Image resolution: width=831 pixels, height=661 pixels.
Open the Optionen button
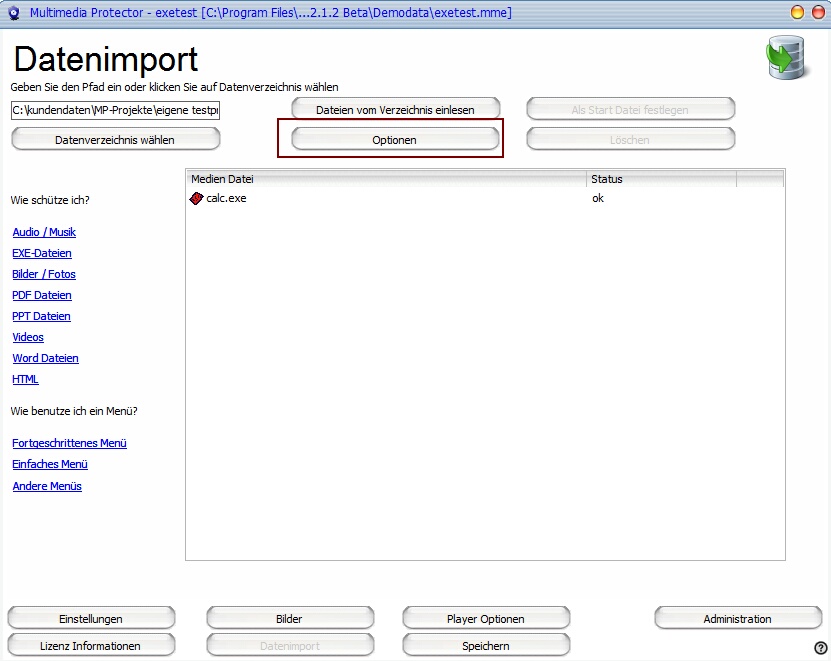coord(395,140)
